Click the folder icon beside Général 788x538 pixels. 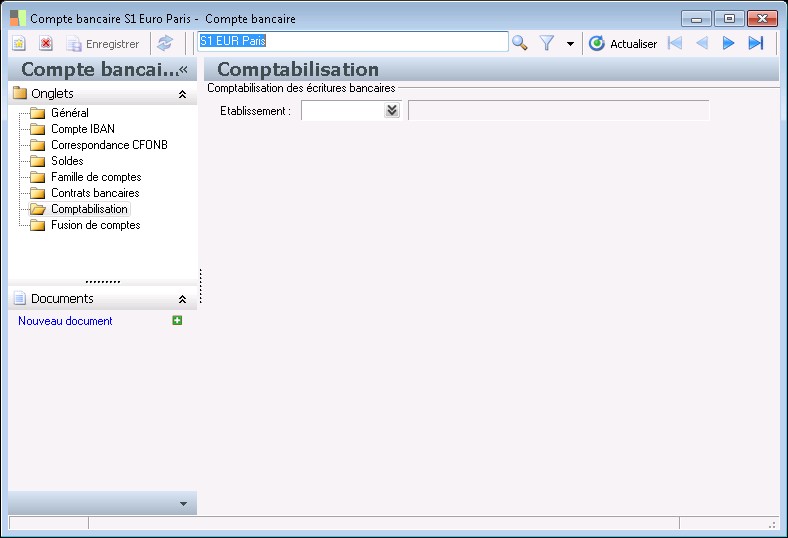click(37, 113)
